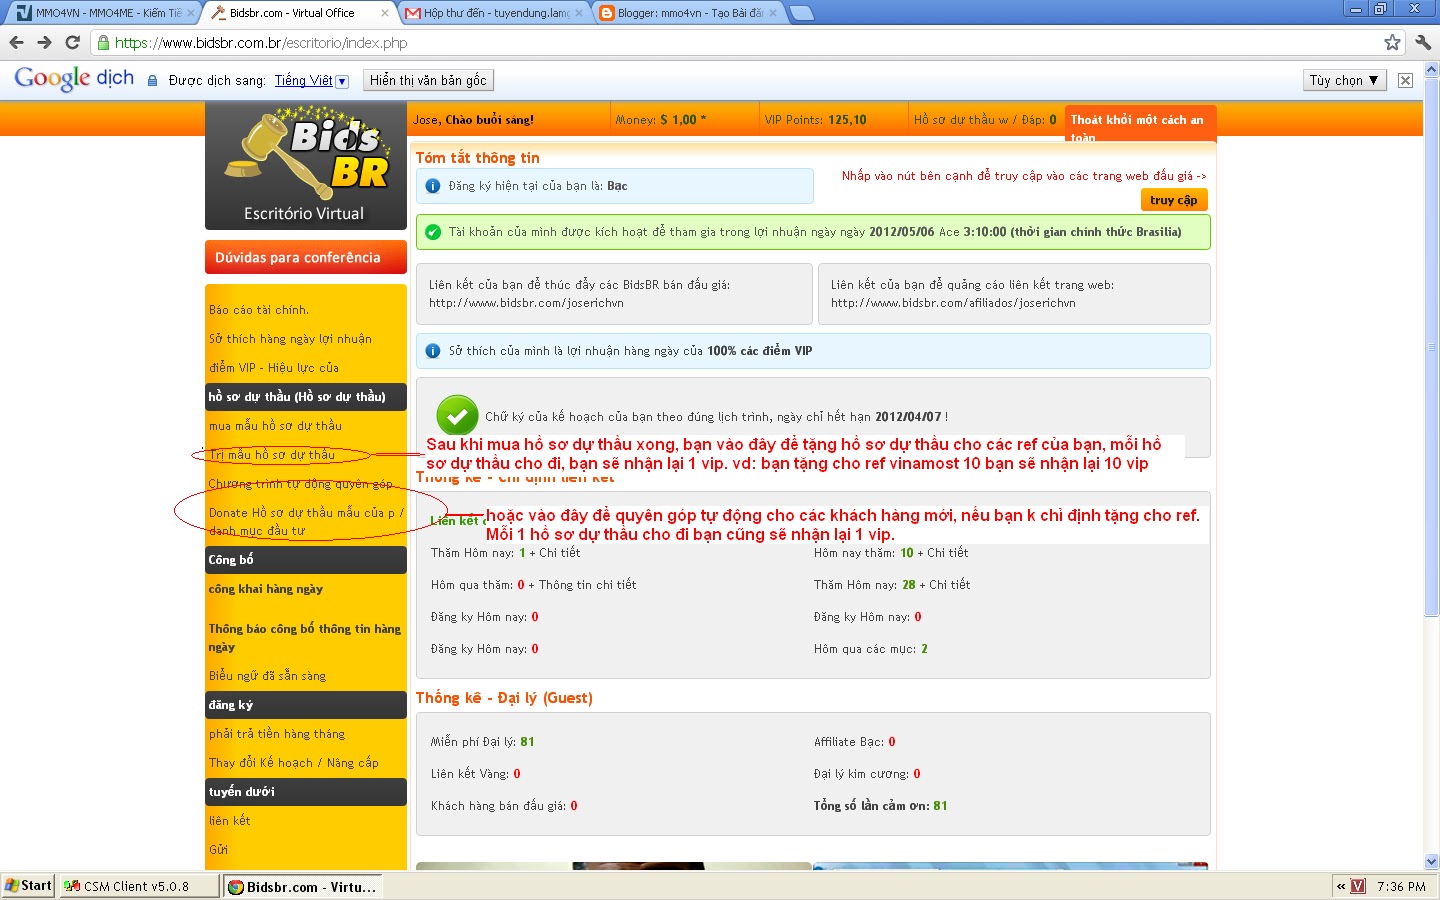Click hồ sơ dự thầu section header

306,397
